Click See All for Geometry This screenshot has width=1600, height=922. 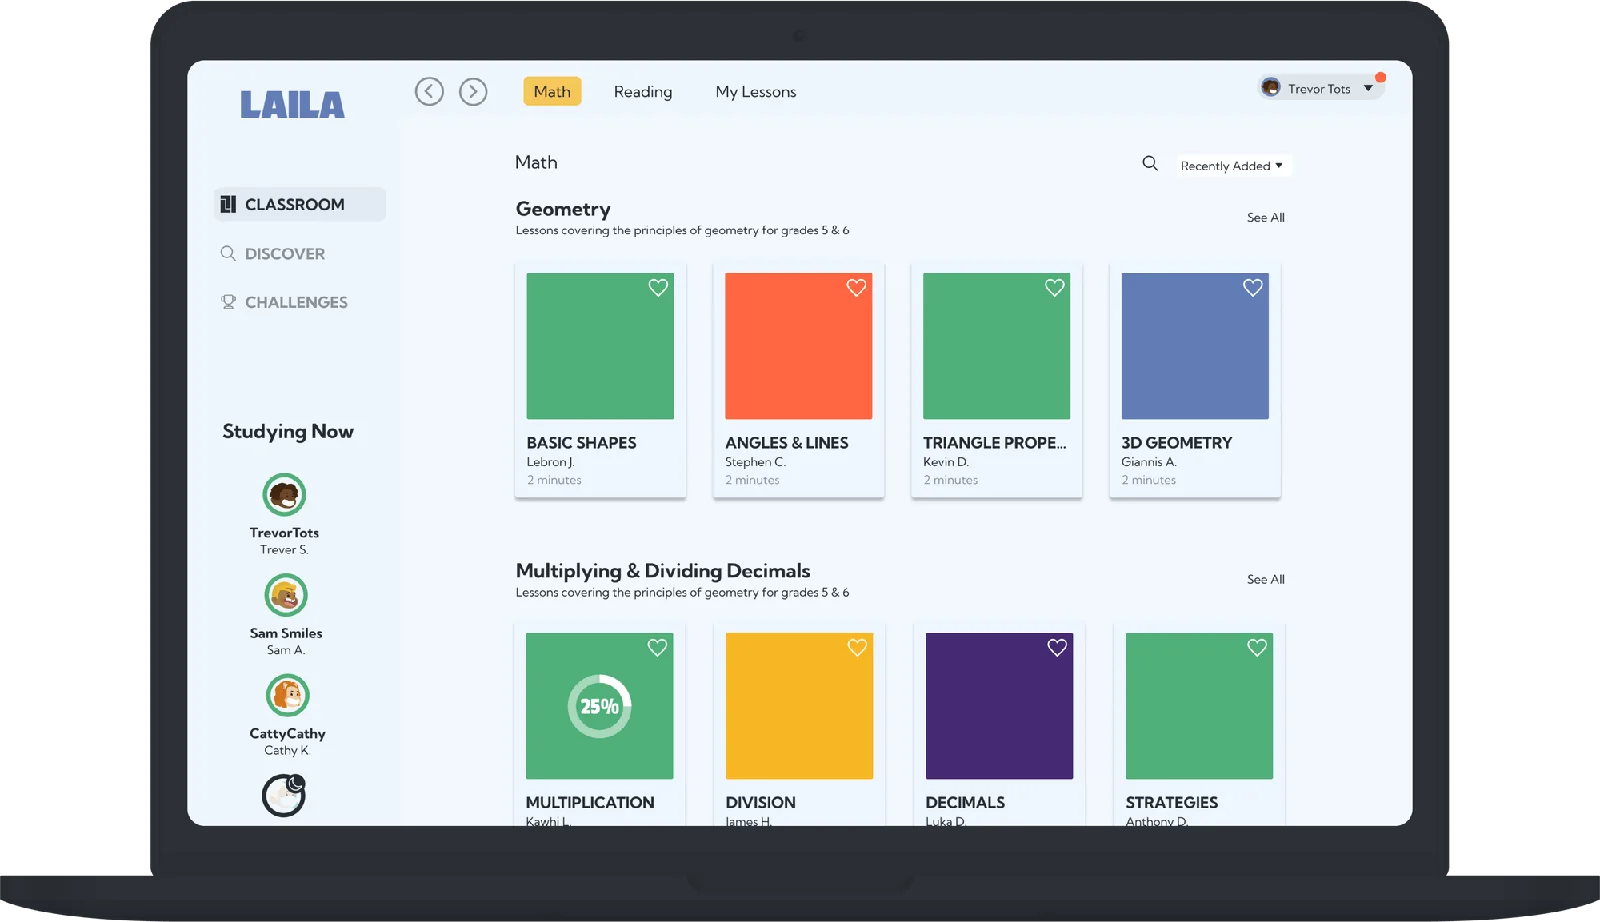(1266, 217)
